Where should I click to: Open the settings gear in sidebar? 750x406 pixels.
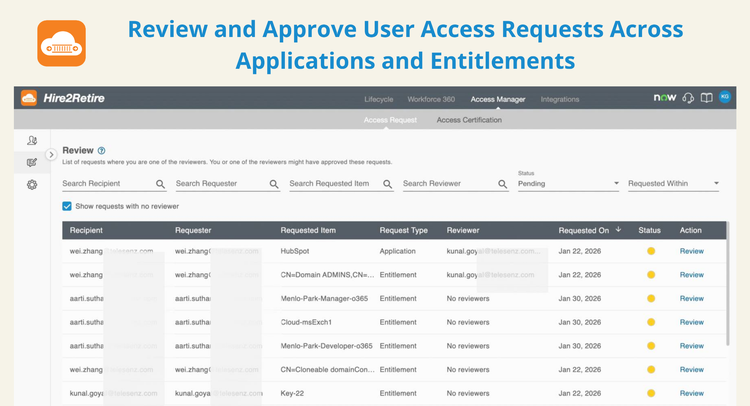pyautogui.click(x=32, y=185)
